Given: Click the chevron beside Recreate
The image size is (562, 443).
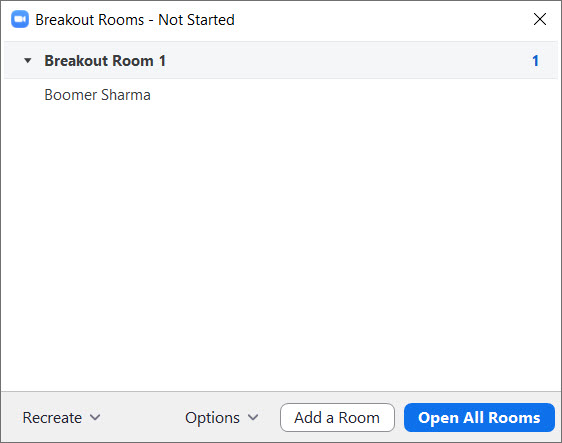Looking at the screenshot, I should tap(95, 417).
